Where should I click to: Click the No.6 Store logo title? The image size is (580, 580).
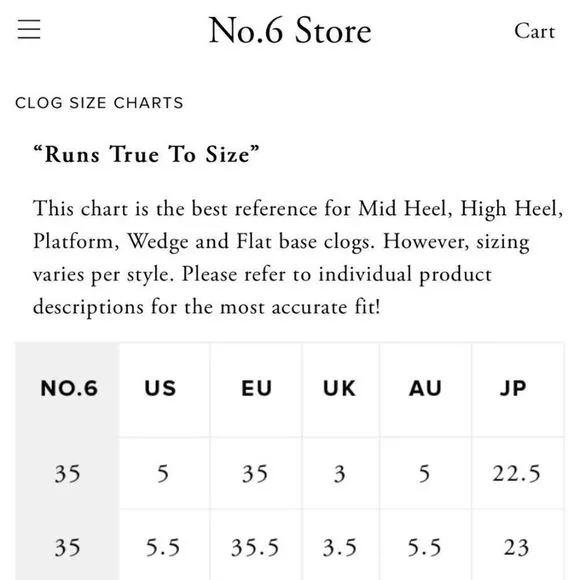290,30
